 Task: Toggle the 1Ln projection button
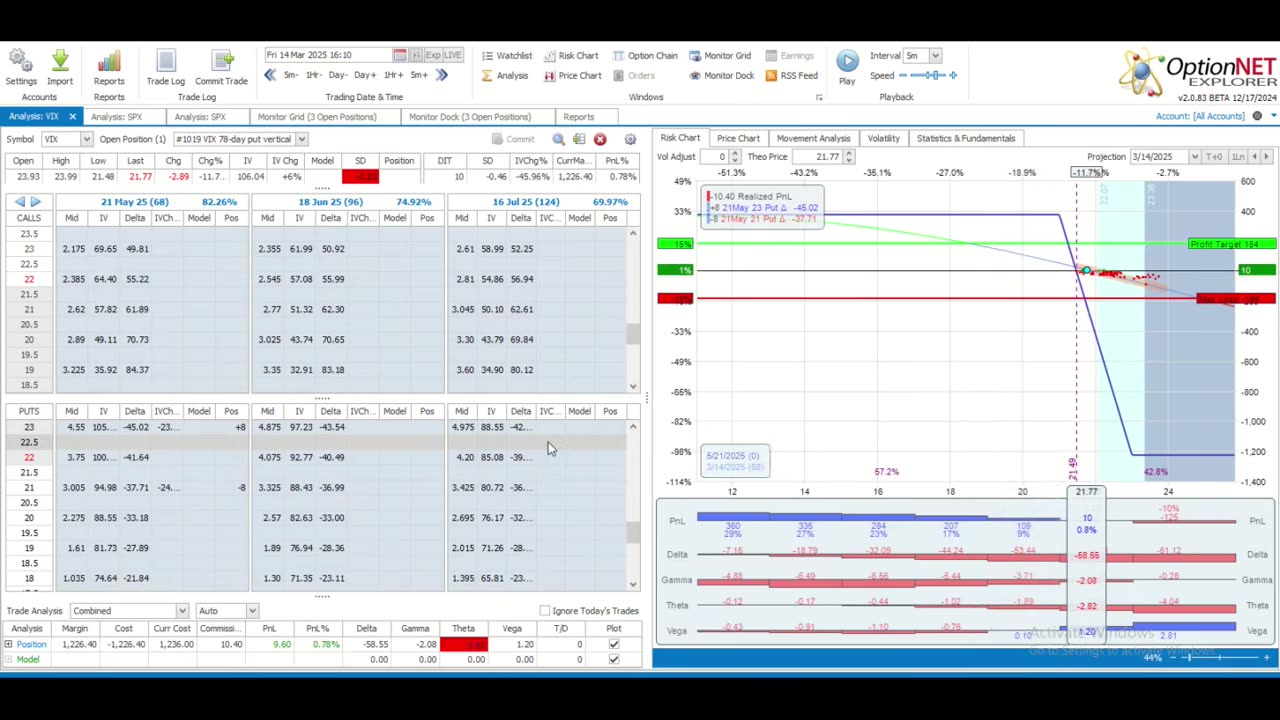point(1238,157)
